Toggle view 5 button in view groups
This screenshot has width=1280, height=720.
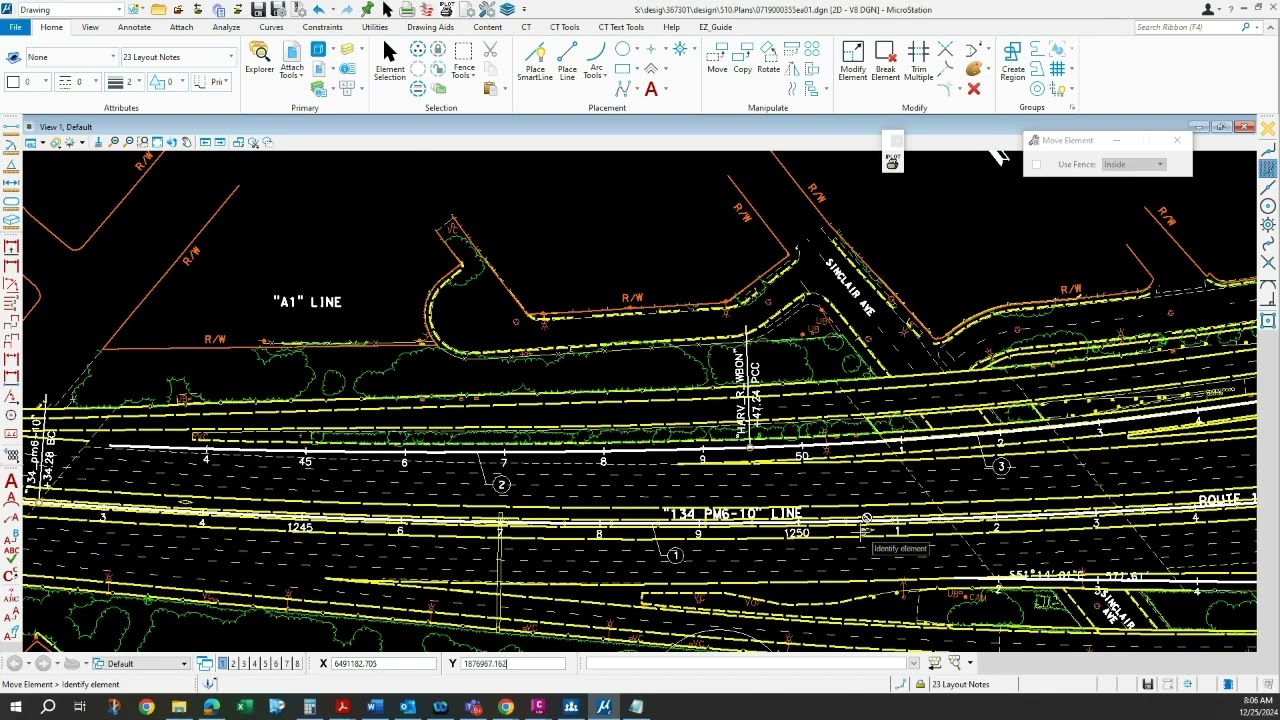[x=265, y=664]
